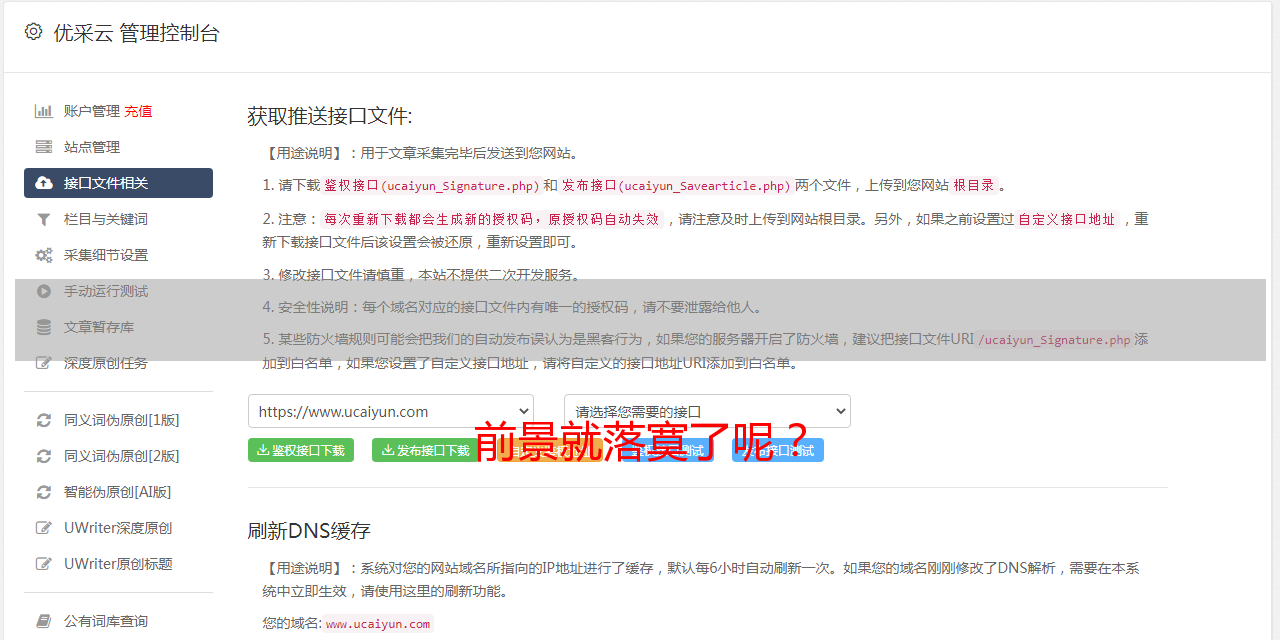
Task: Click the server icon for 站点管理
Action: pos(44,147)
